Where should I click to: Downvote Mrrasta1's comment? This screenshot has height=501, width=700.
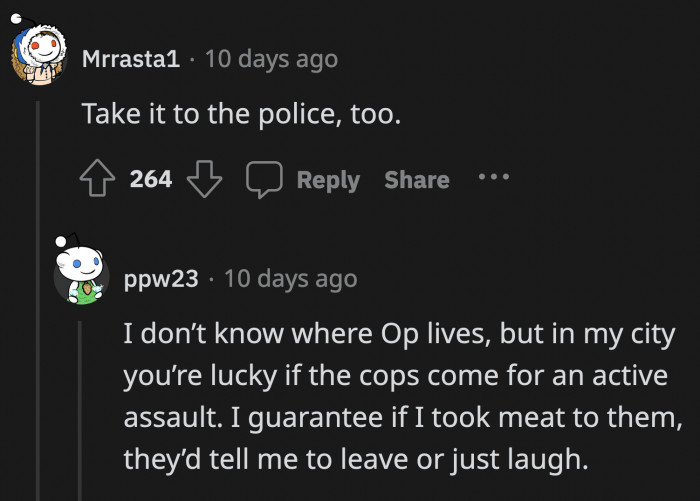tap(204, 180)
